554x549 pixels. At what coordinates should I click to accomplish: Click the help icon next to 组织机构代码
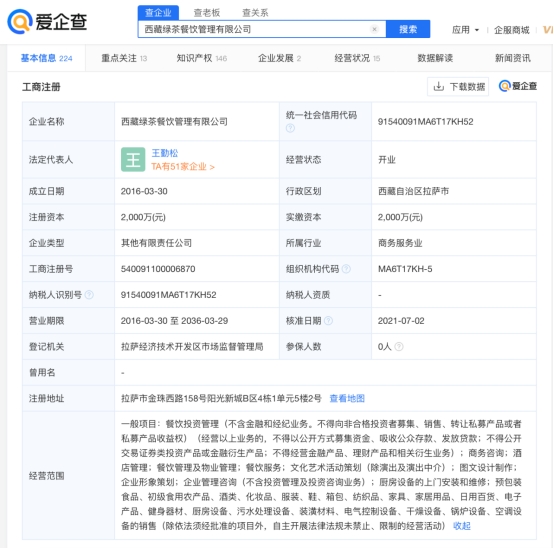coord(346,269)
